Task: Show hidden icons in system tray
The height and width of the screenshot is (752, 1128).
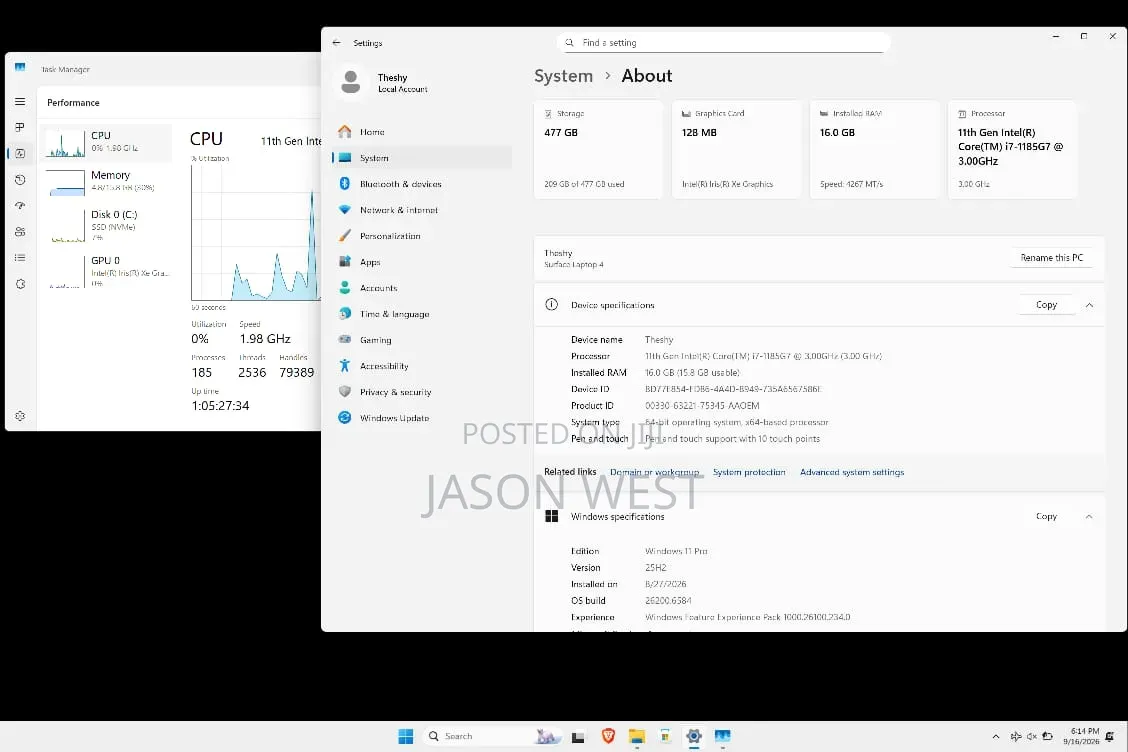Action: pos(996,736)
